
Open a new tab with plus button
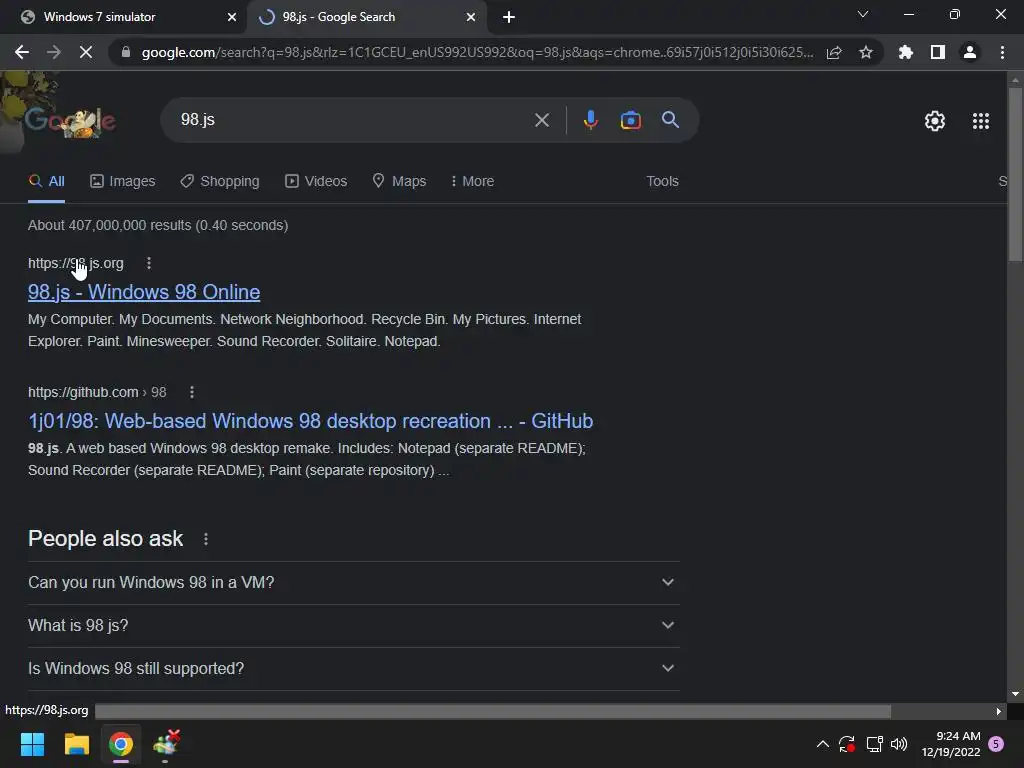coord(509,17)
